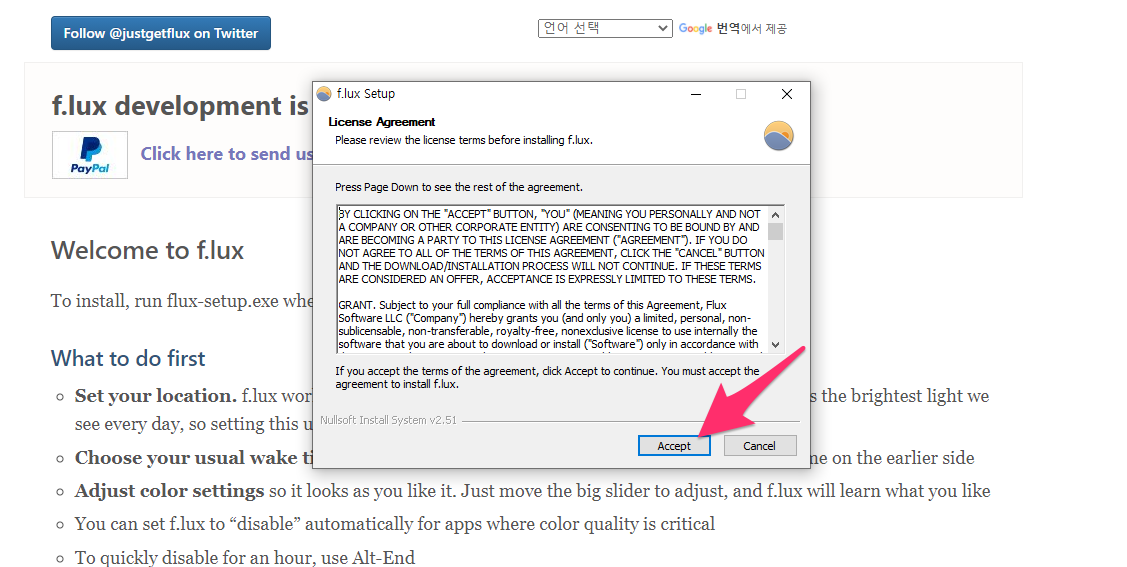The width and height of the screenshot is (1127, 567).
Task: Click the f.lux icon in dialog title bar
Action: pyautogui.click(x=324, y=94)
